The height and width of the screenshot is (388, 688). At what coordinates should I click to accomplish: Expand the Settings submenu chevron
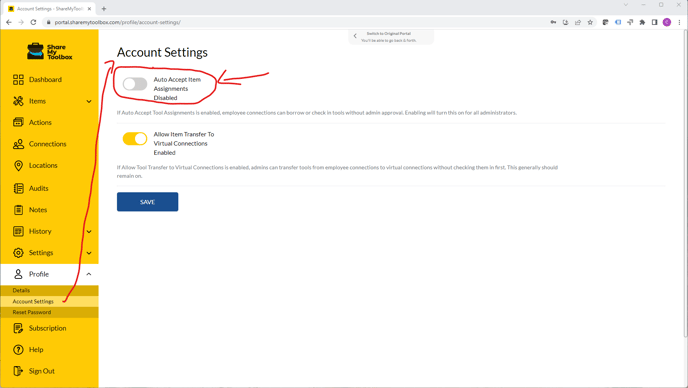tap(89, 253)
